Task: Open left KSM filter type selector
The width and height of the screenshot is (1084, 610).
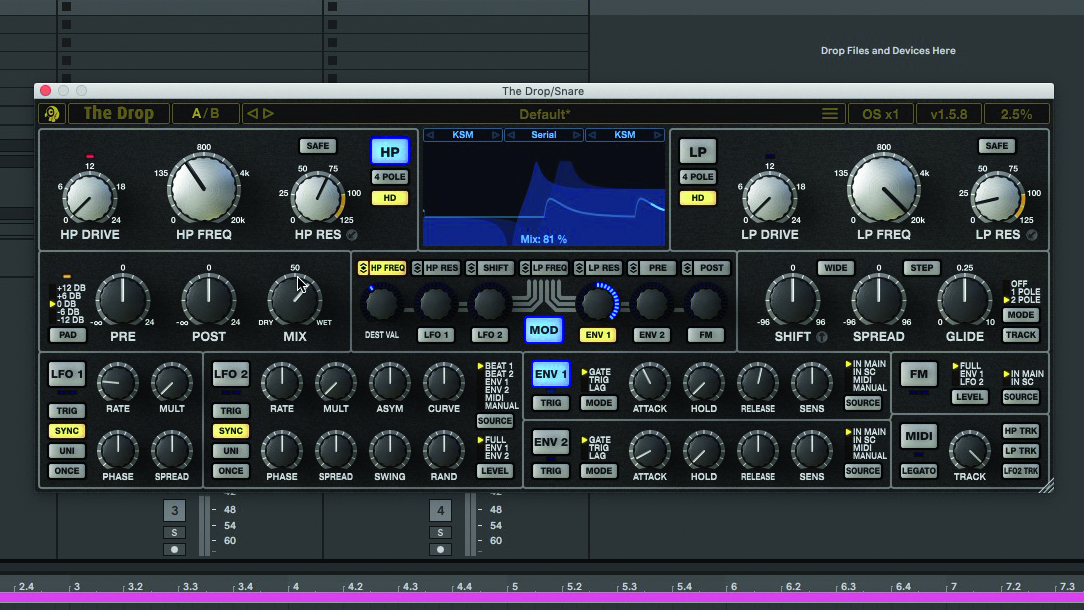Action: (462, 135)
